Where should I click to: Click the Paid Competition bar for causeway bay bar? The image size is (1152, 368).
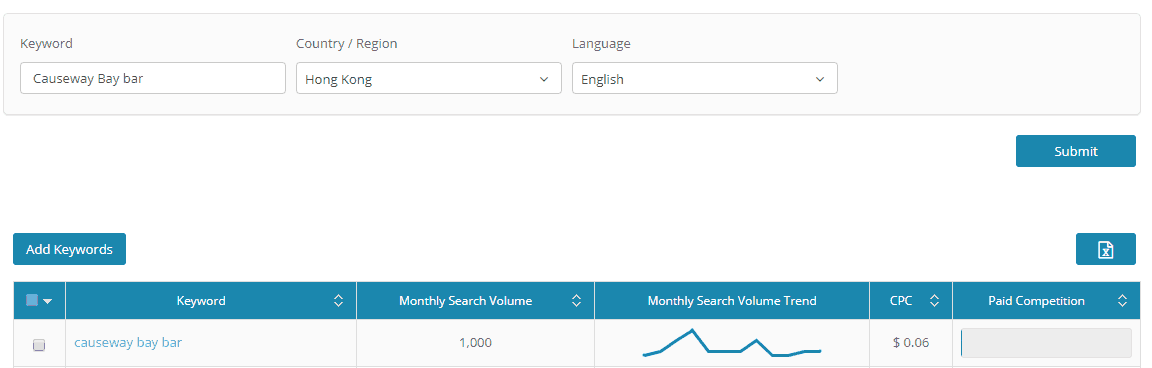point(1046,343)
